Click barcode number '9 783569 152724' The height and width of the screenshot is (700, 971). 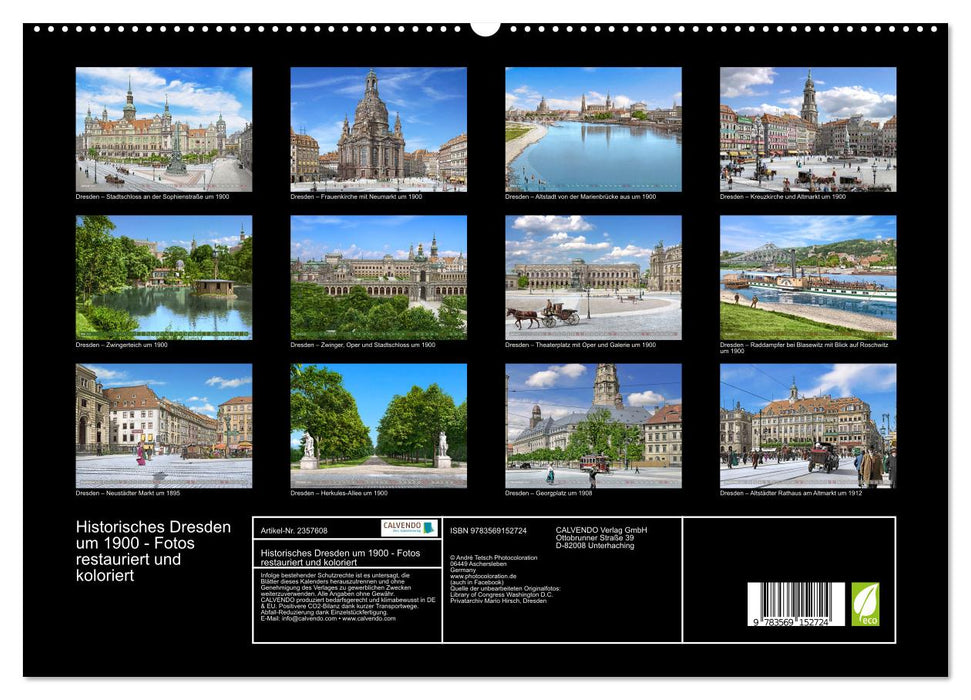[791, 623]
